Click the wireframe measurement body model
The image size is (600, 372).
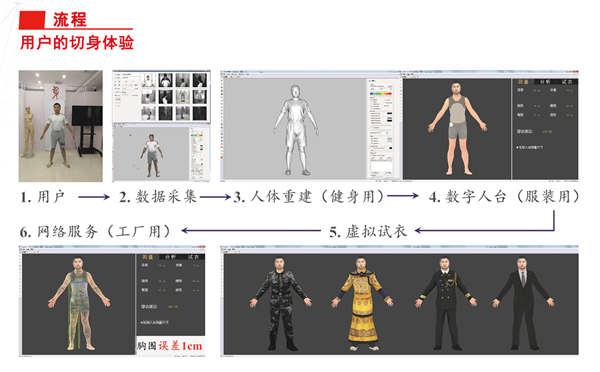coord(79,303)
